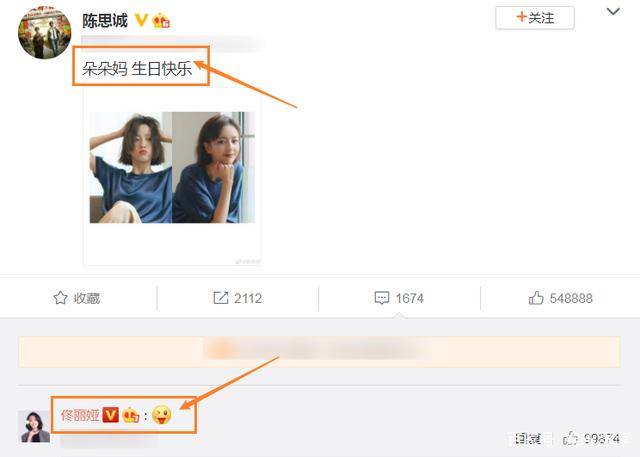640x457 pixels.
Task: Follow the user with the +关注 button
Action: (535, 18)
